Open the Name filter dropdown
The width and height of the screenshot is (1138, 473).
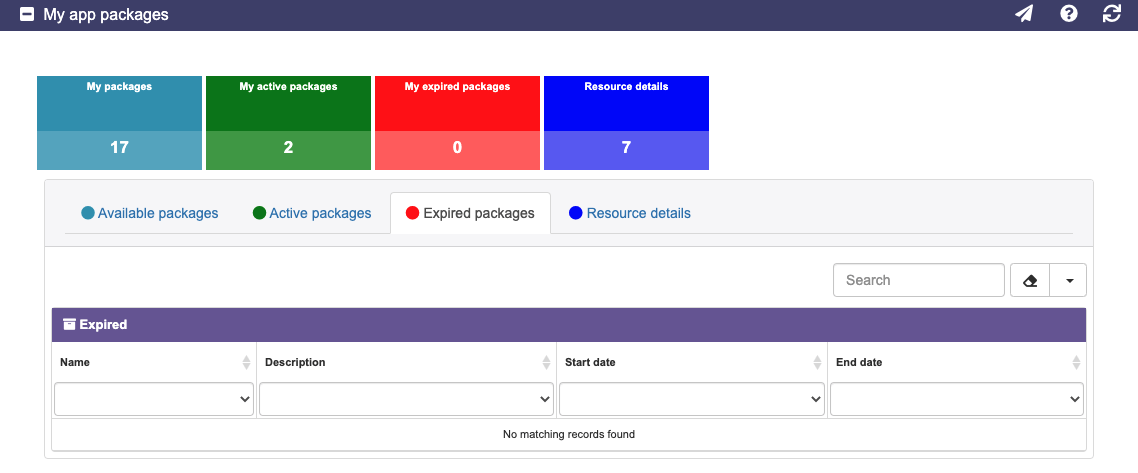click(154, 399)
